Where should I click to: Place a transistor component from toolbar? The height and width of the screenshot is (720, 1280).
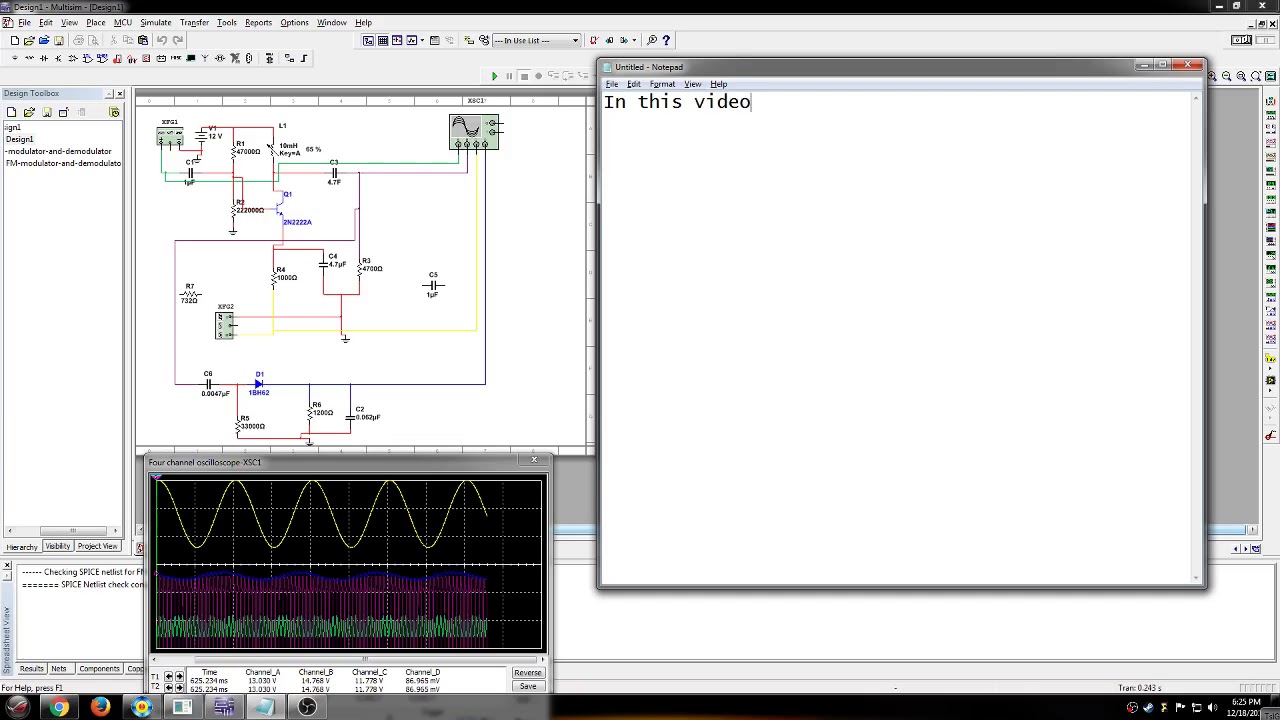pos(58,58)
